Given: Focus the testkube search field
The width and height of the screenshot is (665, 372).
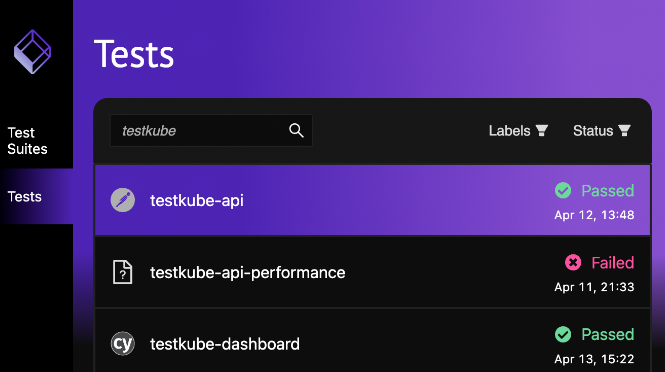Looking at the screenshot, I should pyautogui.click(x=211, y=130).
